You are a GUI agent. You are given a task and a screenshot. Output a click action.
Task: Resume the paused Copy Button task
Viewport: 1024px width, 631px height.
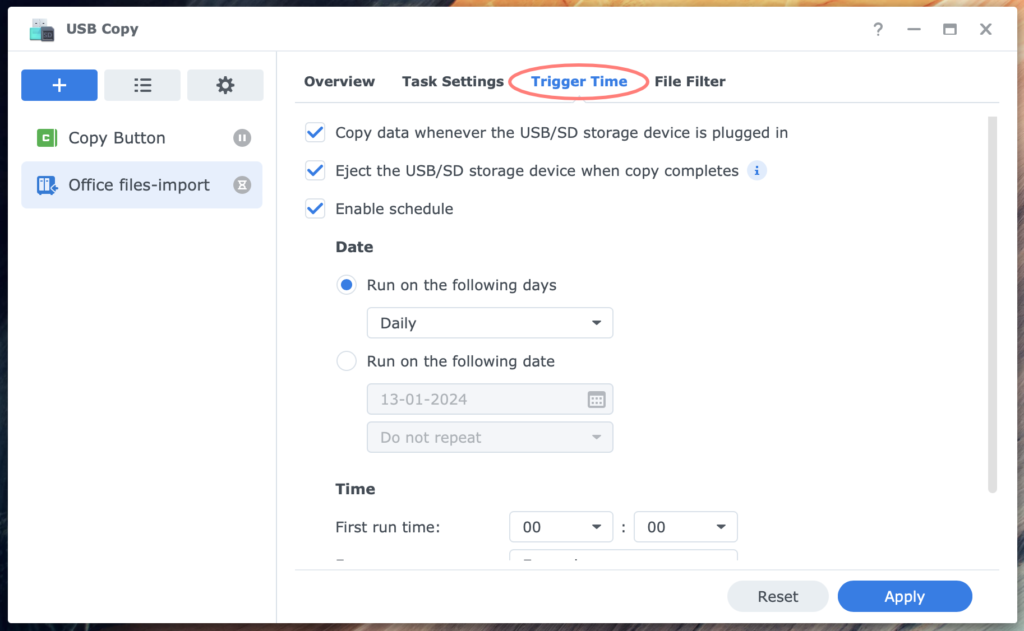coord(242,138)
